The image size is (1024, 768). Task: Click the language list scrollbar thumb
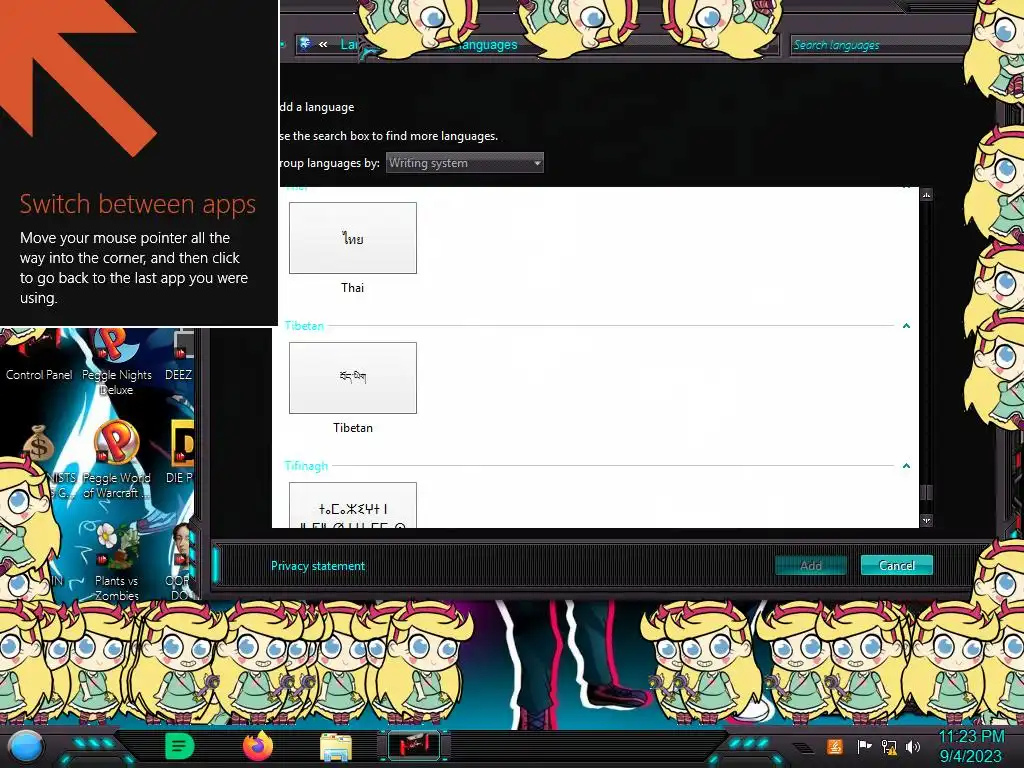926,492
